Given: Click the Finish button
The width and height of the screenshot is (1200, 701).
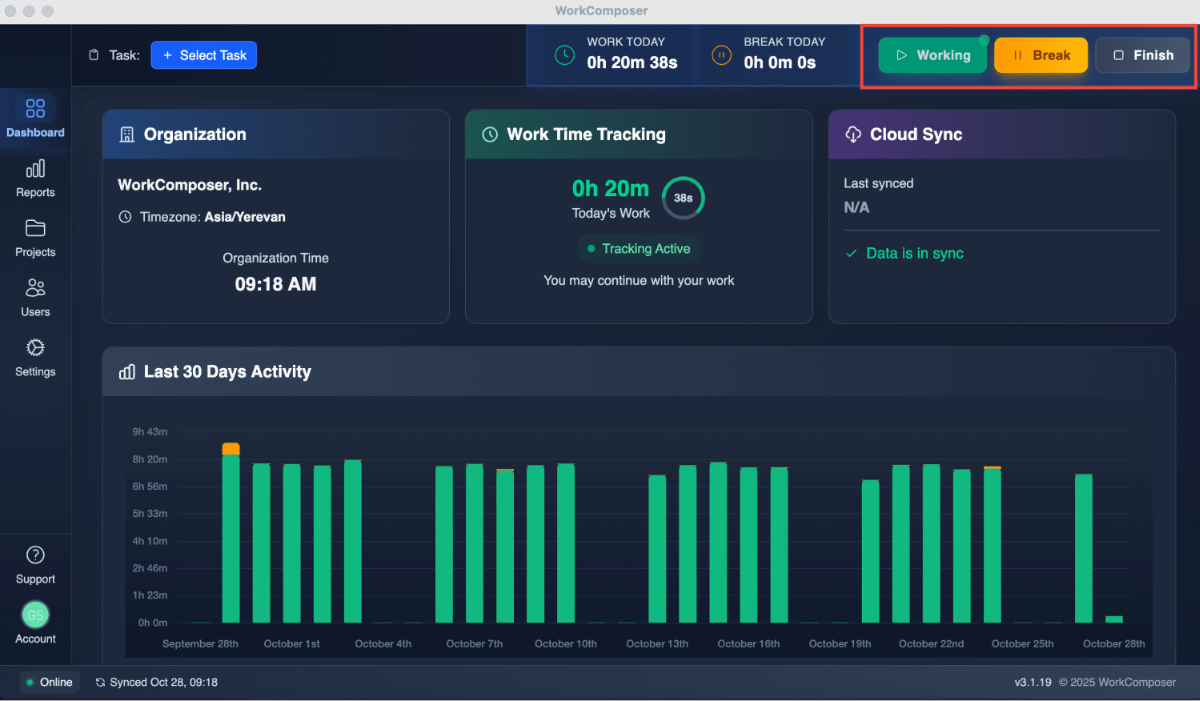Looking at the screenshot, I should click(x=1142, y=55).
